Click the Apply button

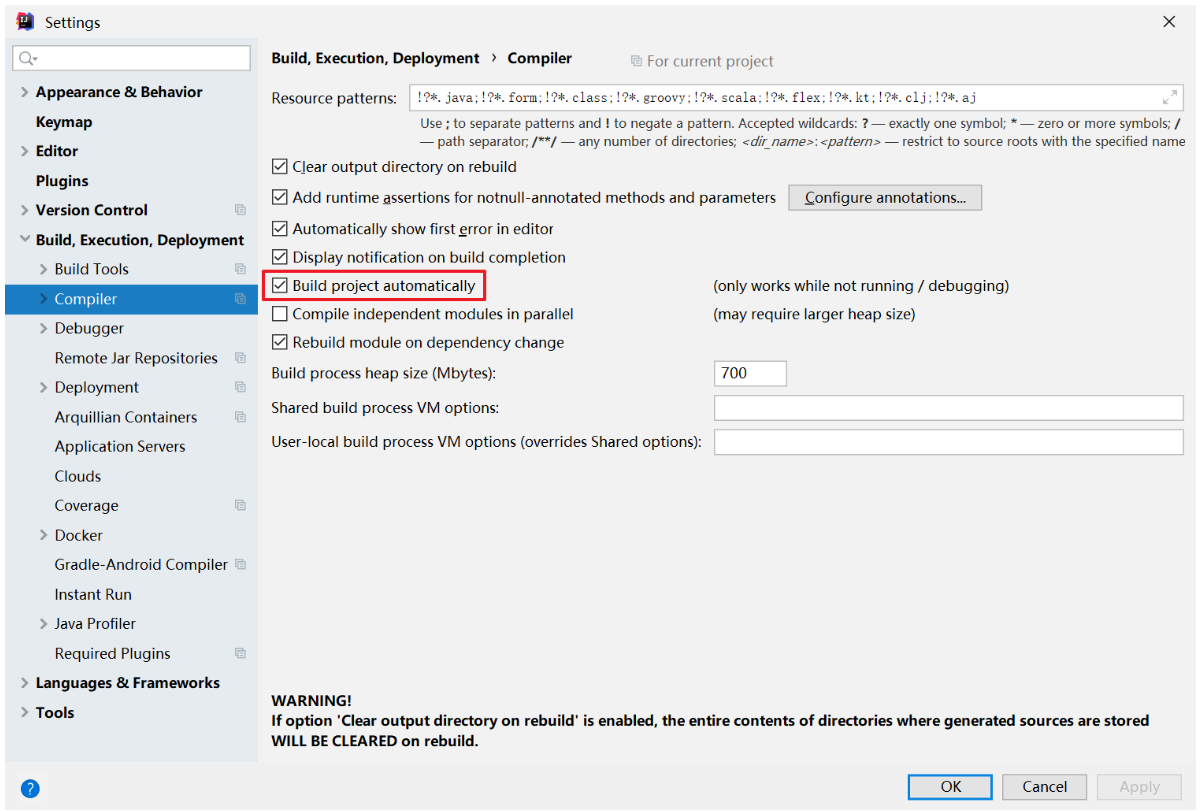pyautogui.click(x=1139, y=787)
